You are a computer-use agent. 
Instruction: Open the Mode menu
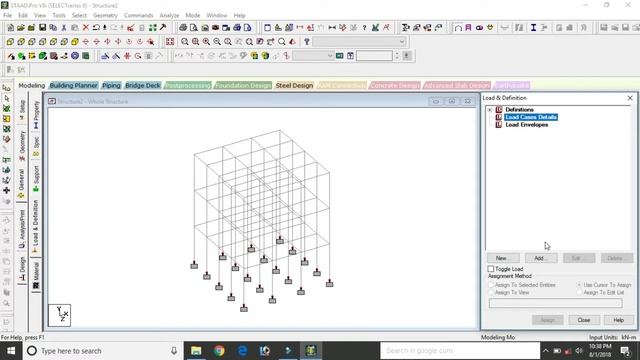[x=193, y=15]
